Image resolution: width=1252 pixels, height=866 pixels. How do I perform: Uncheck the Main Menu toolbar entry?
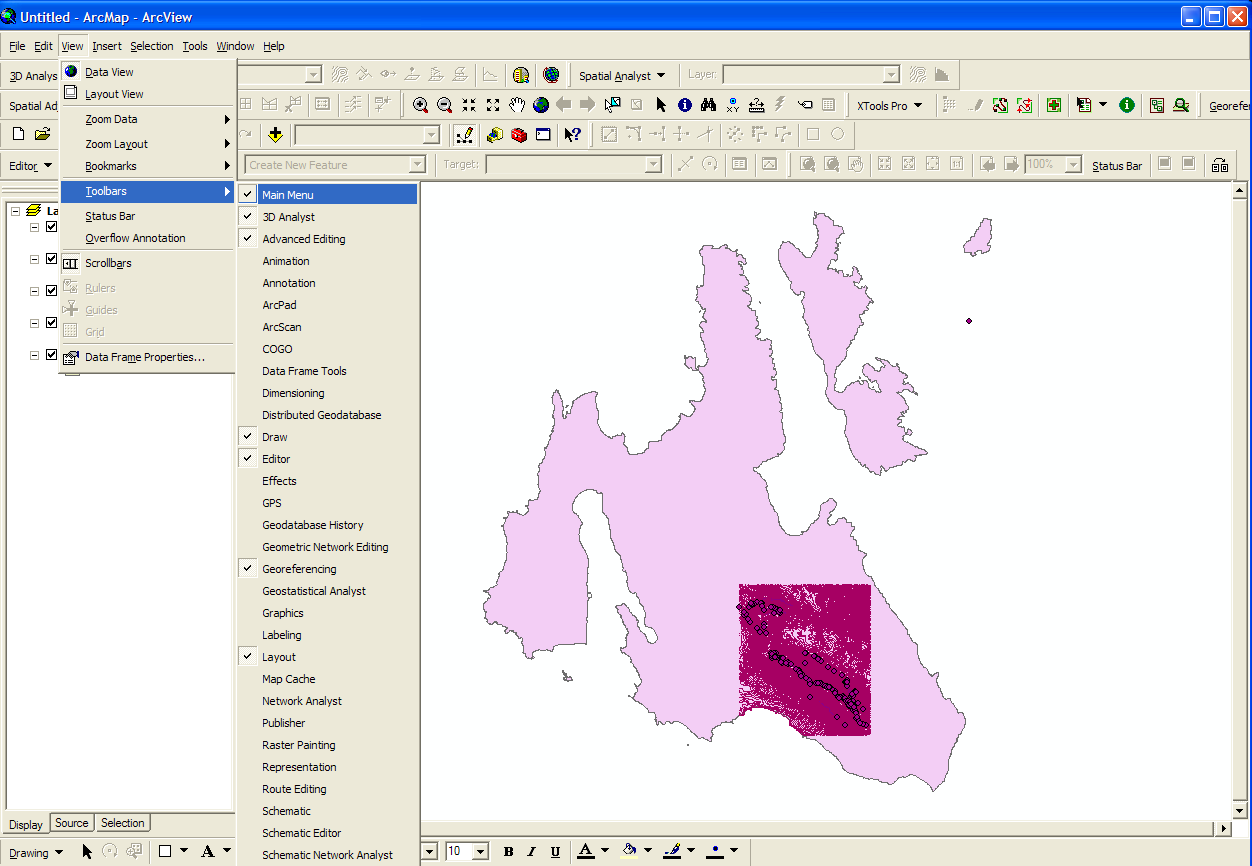(x=327, y=195)
